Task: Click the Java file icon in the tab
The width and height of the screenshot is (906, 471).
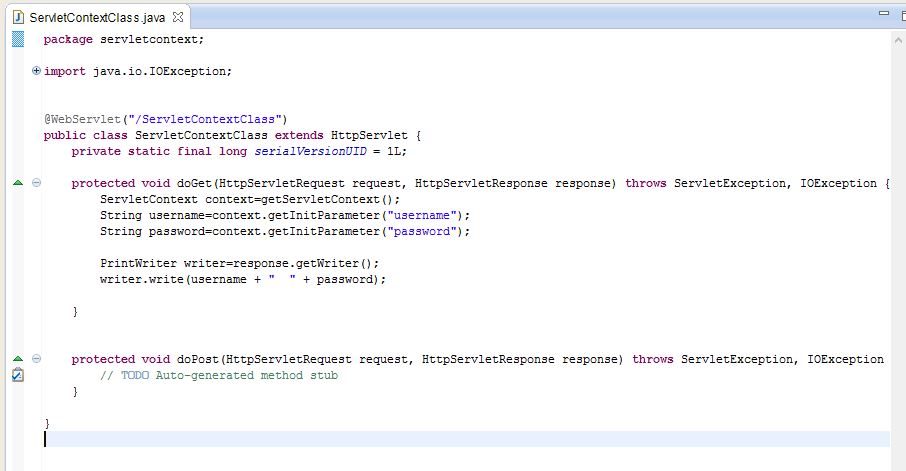Action: click(18, 18)
